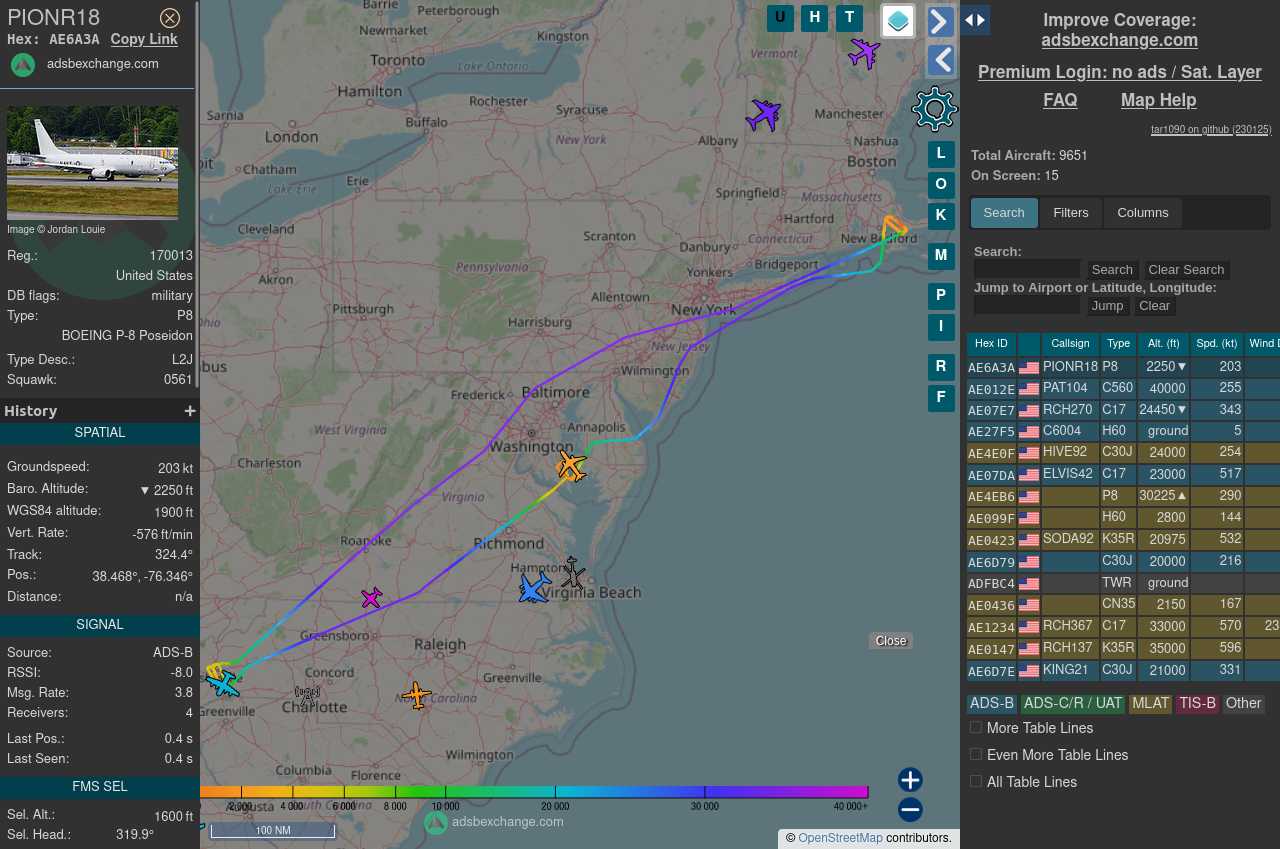The width and height of the screenshot is (1280, 849).
Task: Close the PIONR18 aircraft info panel
Action: [170, 18]
